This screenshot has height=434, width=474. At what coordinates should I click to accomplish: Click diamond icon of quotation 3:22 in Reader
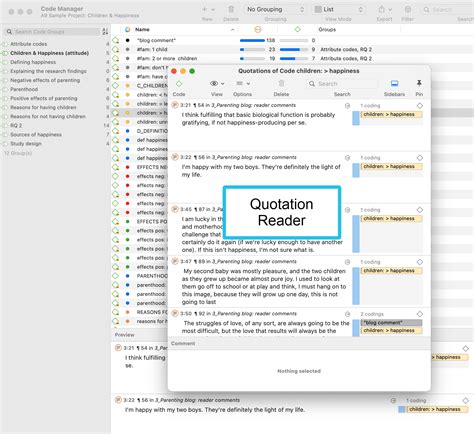420,158
